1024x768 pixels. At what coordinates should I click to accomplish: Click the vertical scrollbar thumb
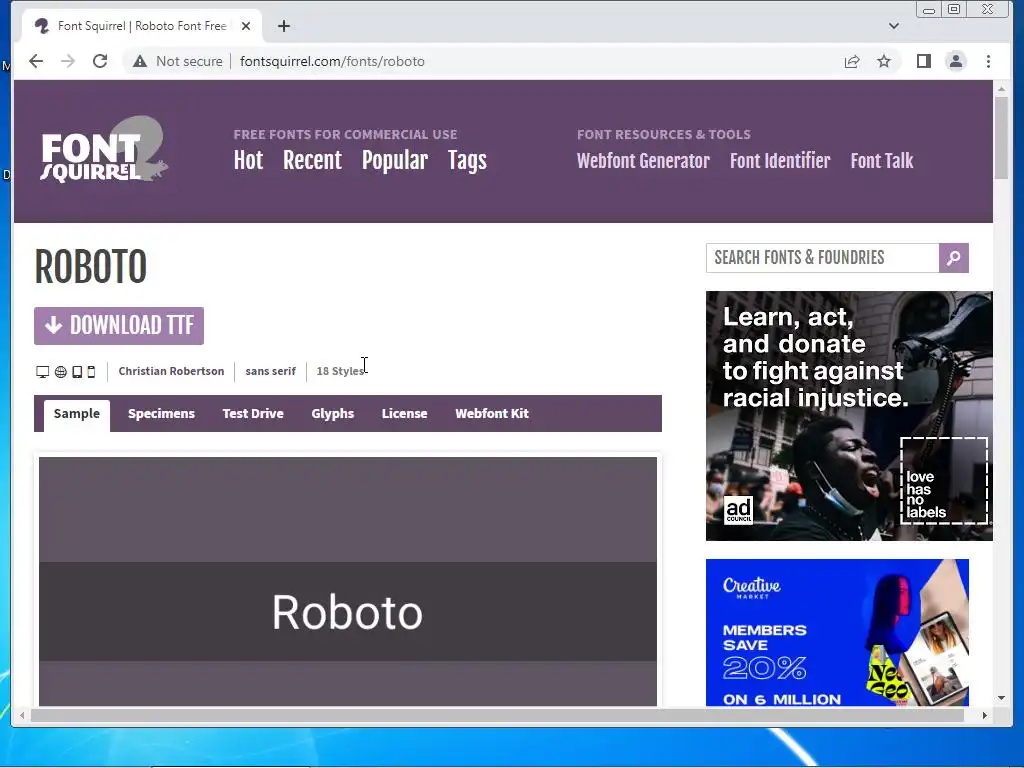pyautogui.click(x=1001, y=138)
